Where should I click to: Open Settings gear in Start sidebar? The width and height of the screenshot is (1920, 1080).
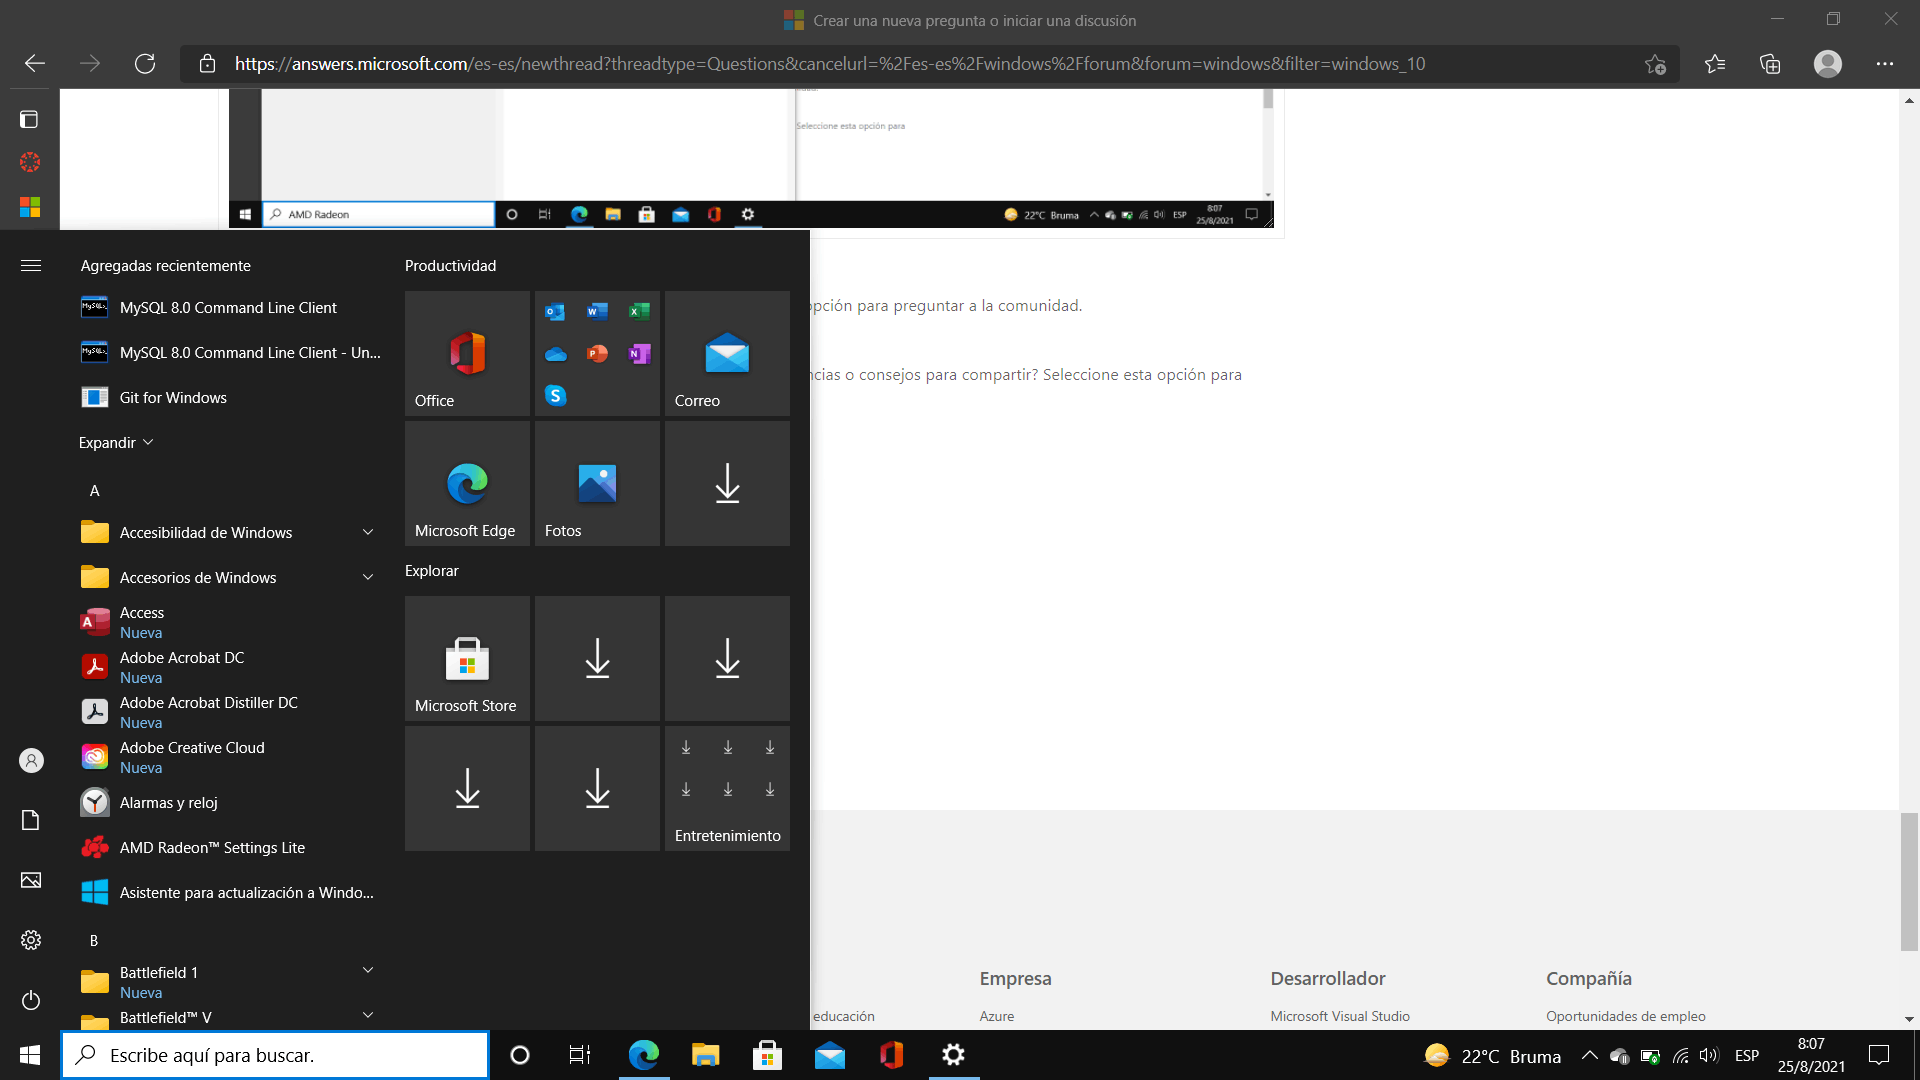(x=31, y=940)
